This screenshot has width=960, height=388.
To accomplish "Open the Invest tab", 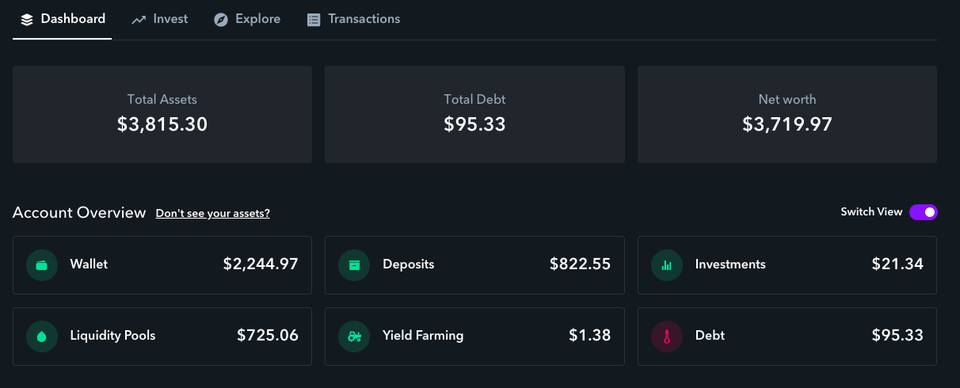I will coord(160,19).
